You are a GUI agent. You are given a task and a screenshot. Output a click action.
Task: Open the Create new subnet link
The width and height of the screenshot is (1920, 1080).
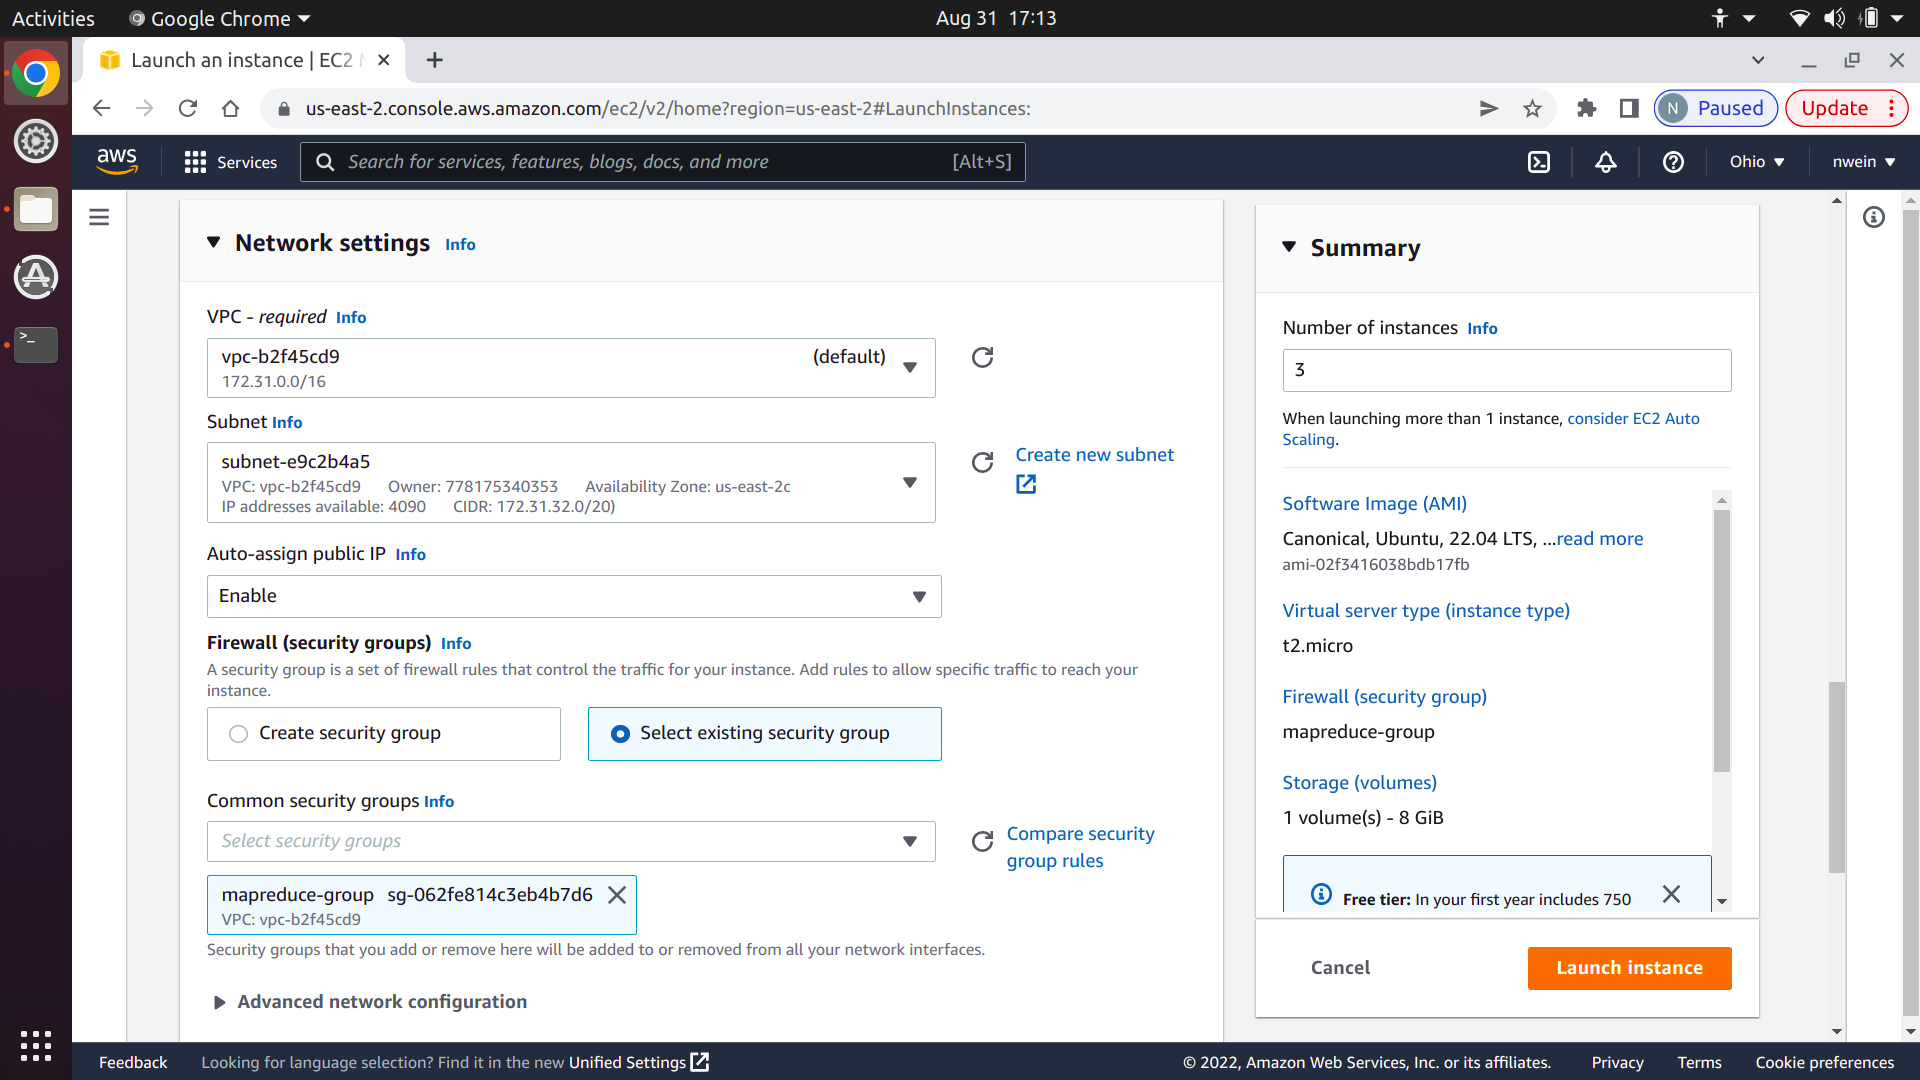[x=1094, y=455]
